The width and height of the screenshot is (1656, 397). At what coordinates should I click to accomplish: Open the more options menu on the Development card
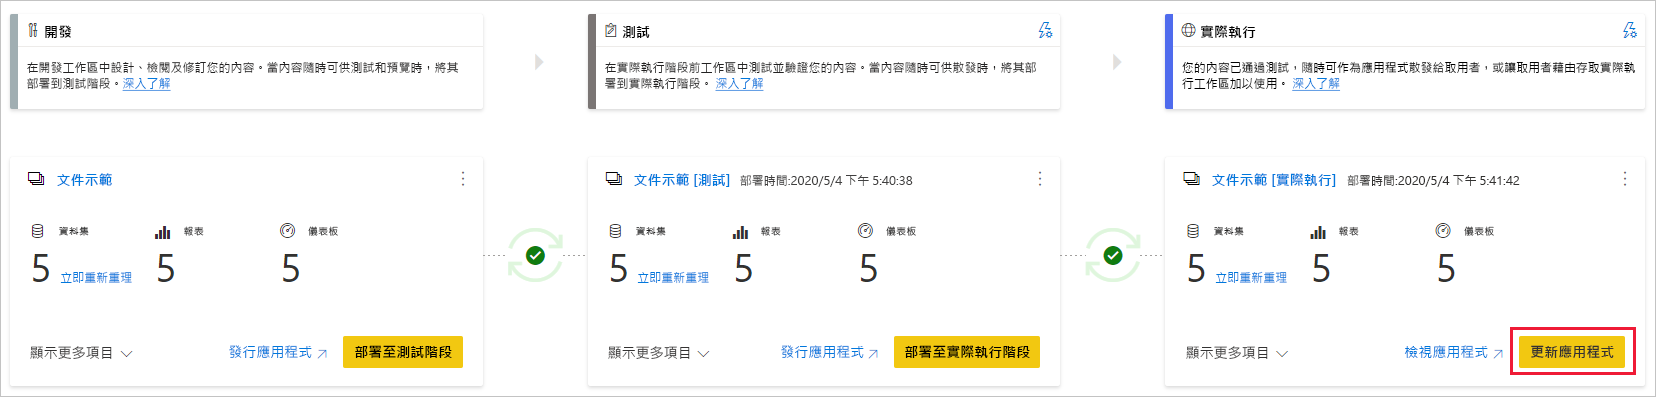[x=462, y=179]
